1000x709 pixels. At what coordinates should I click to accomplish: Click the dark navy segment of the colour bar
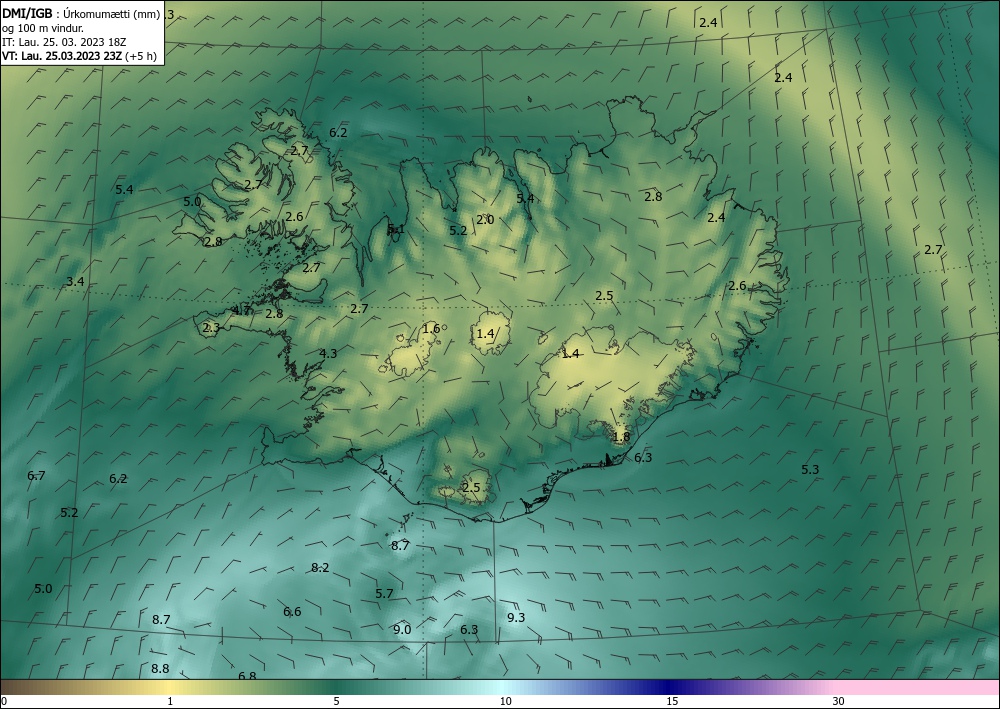coord(670,687)
